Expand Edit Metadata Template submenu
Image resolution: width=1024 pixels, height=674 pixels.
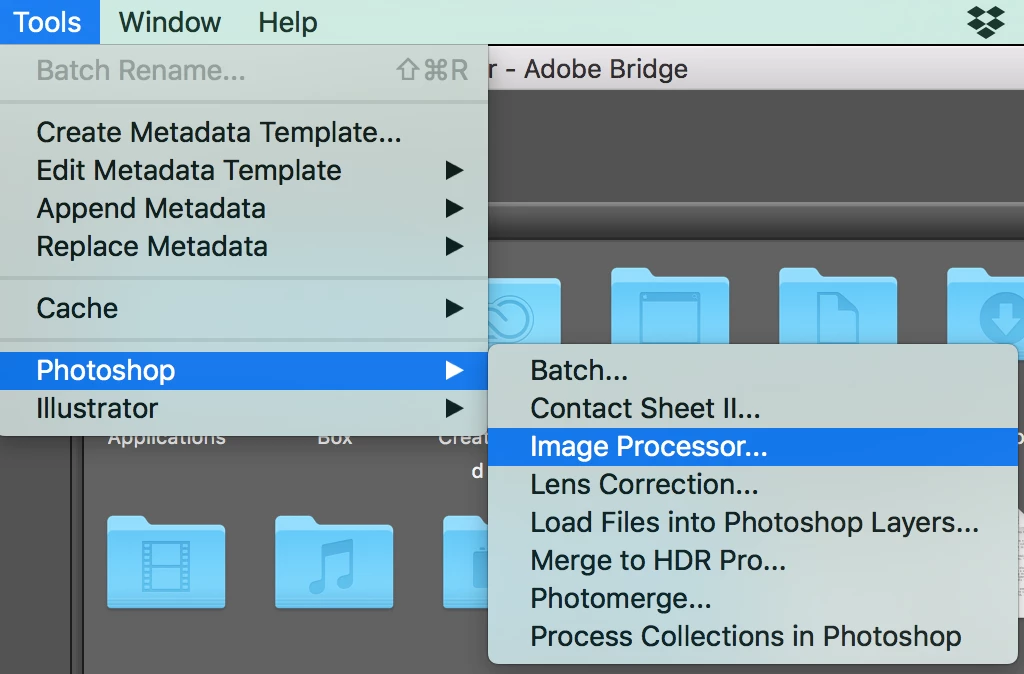(244, 170)
